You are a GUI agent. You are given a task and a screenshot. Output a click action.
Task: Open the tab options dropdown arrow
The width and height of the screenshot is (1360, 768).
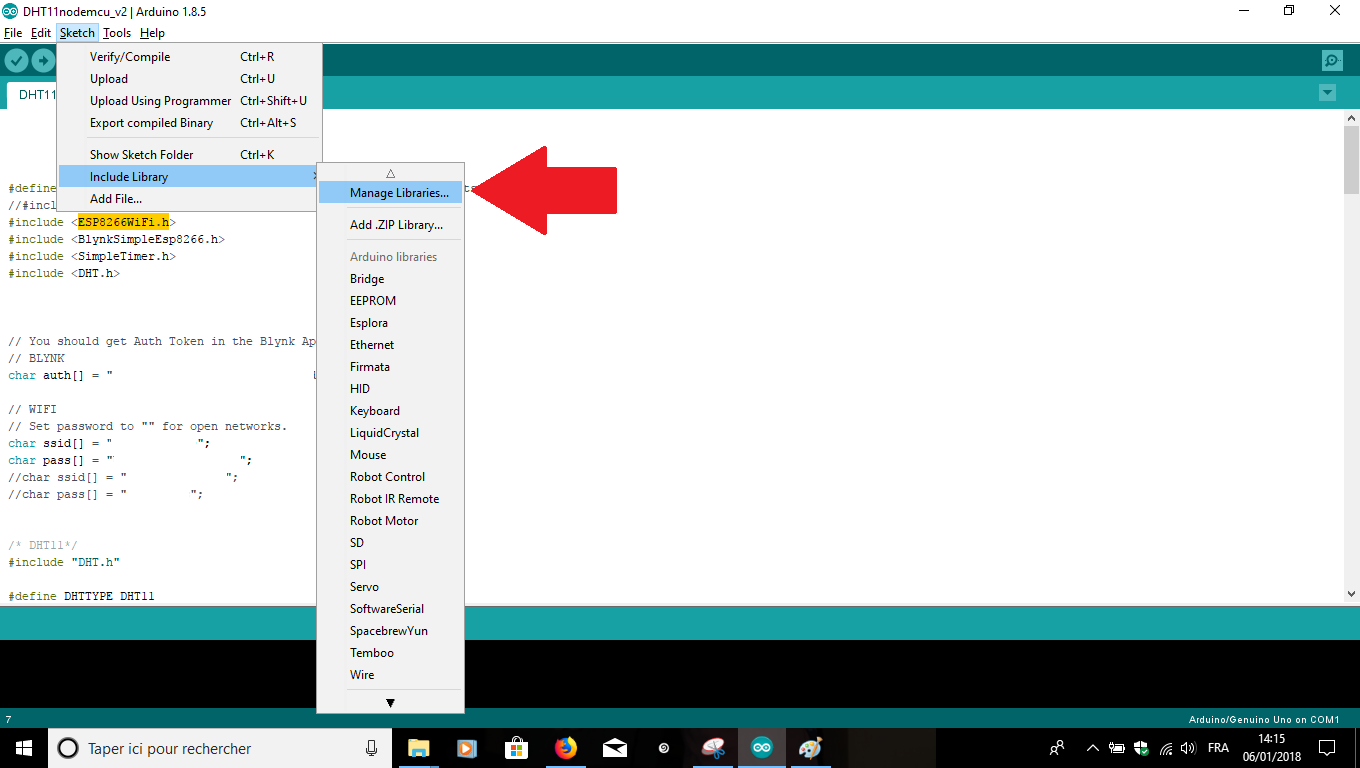(1327, 93)
